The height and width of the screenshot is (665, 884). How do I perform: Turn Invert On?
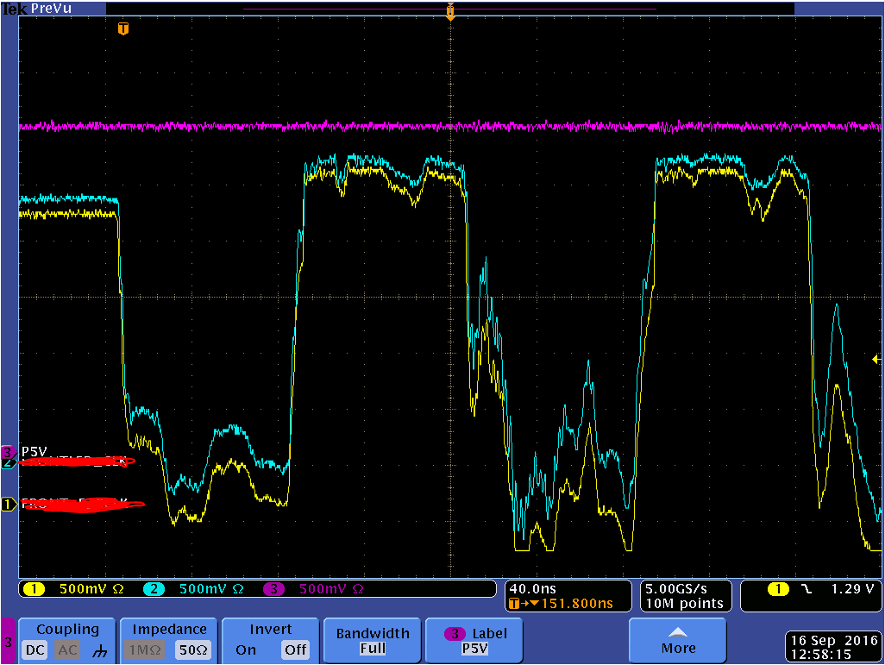(x=246, y=650)
